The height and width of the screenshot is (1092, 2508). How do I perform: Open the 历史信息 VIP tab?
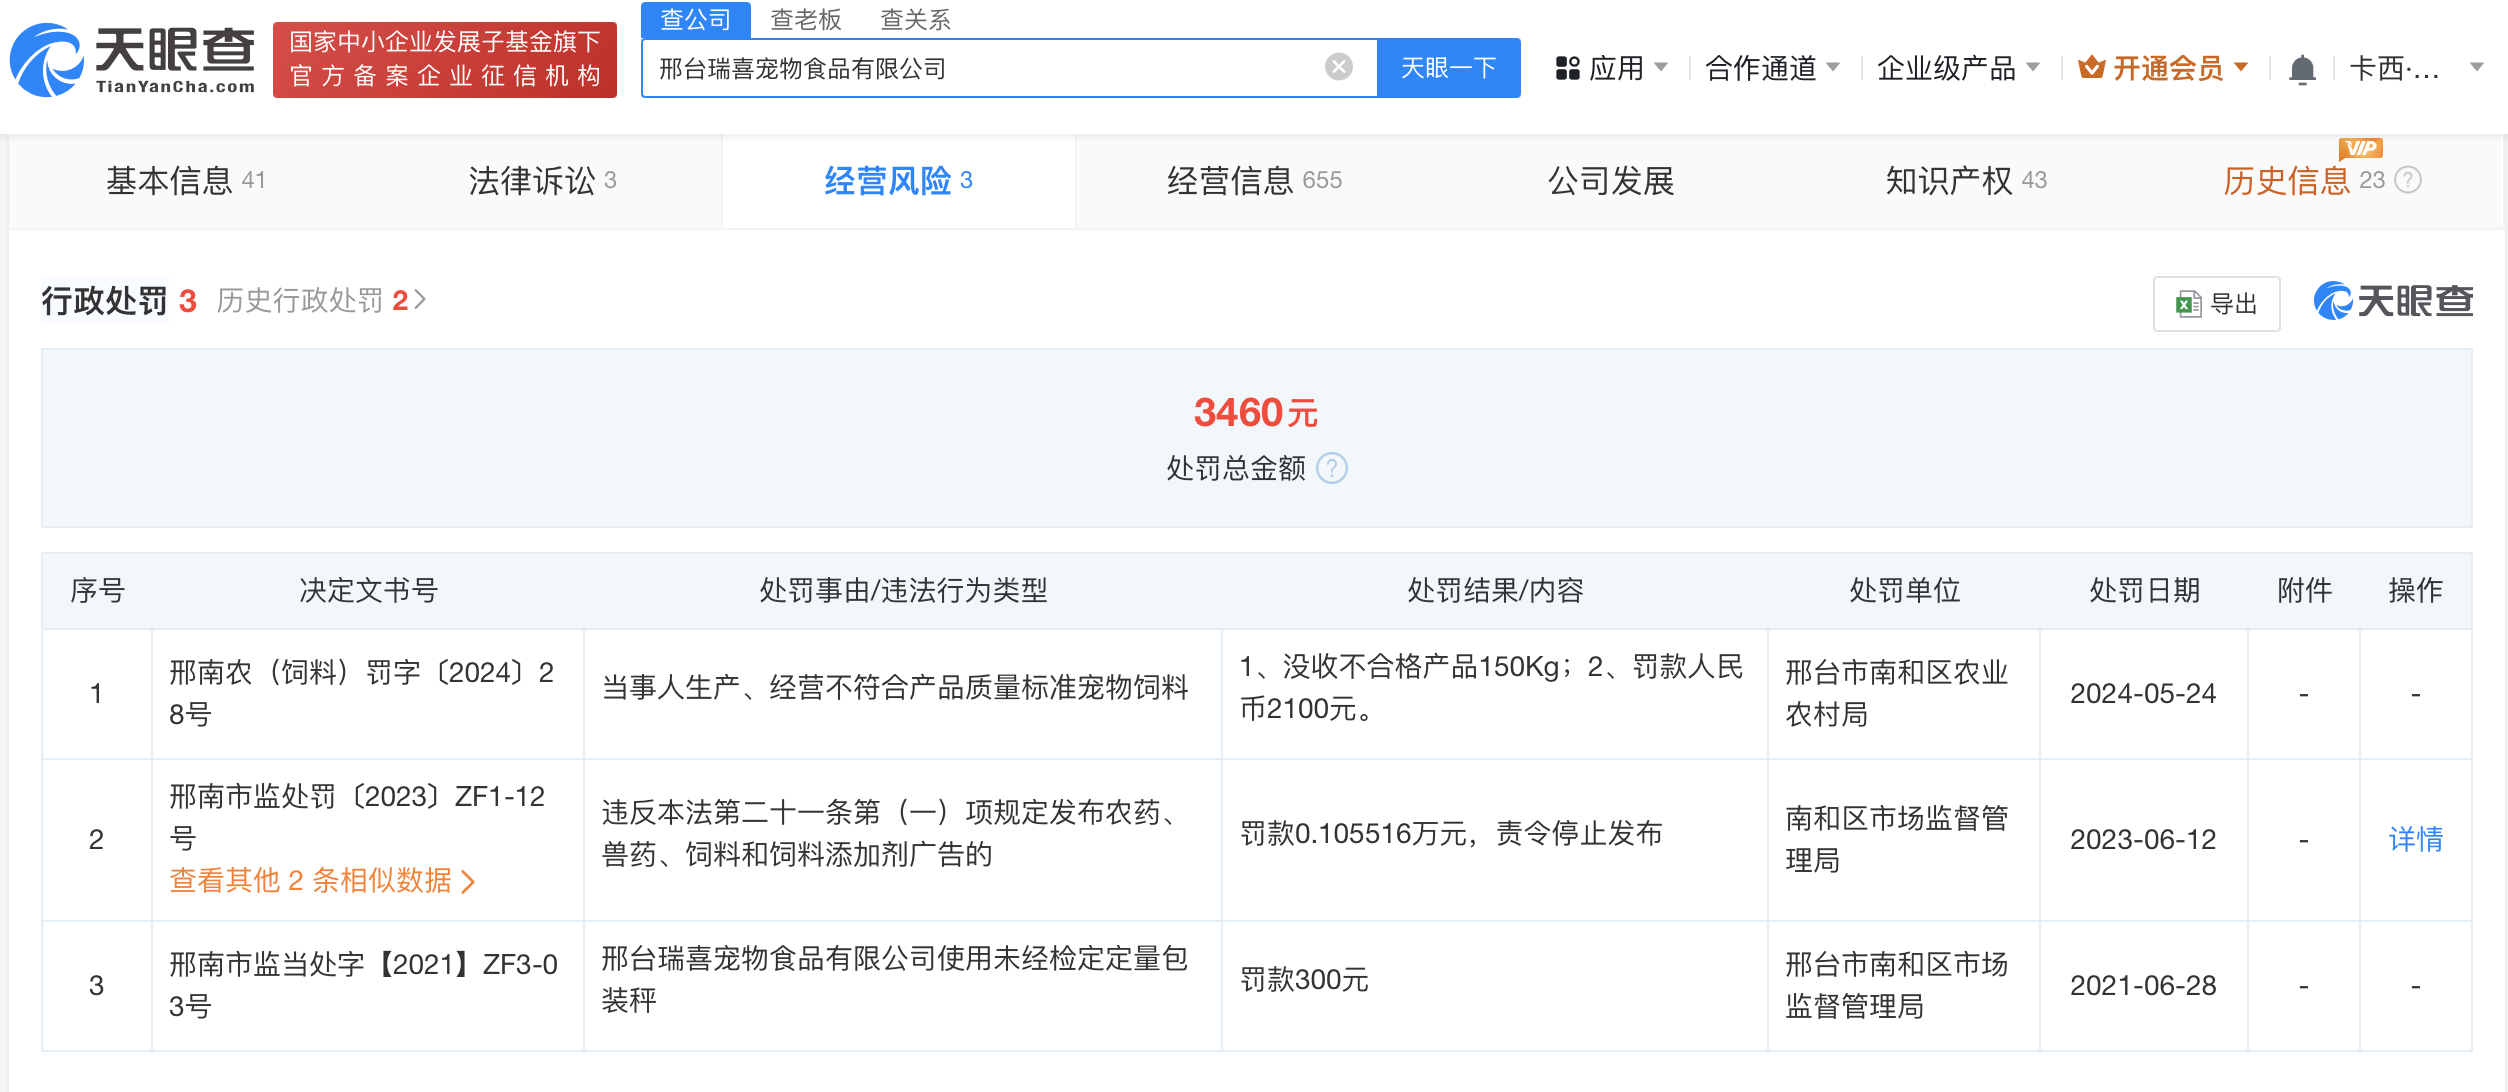[x=2304, y=180]
